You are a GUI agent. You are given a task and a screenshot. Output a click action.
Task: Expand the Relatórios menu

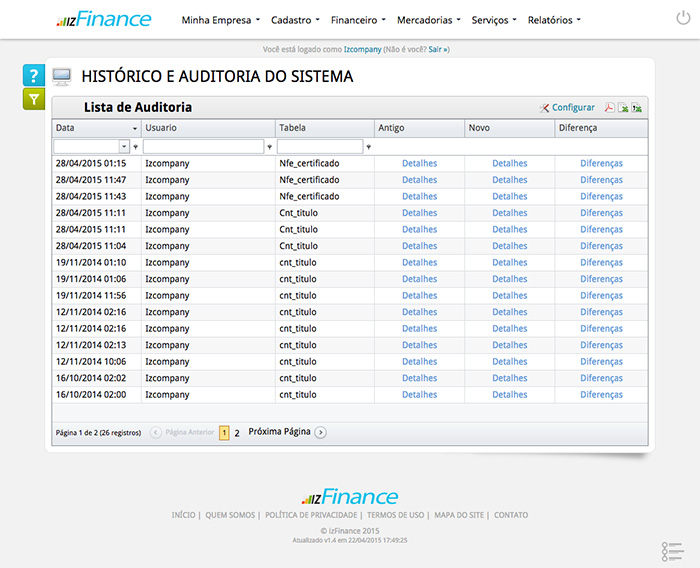tap(553, 20)
